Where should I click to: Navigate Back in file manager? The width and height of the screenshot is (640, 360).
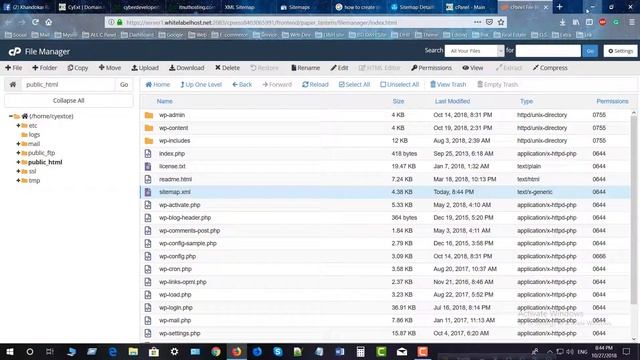242,84
